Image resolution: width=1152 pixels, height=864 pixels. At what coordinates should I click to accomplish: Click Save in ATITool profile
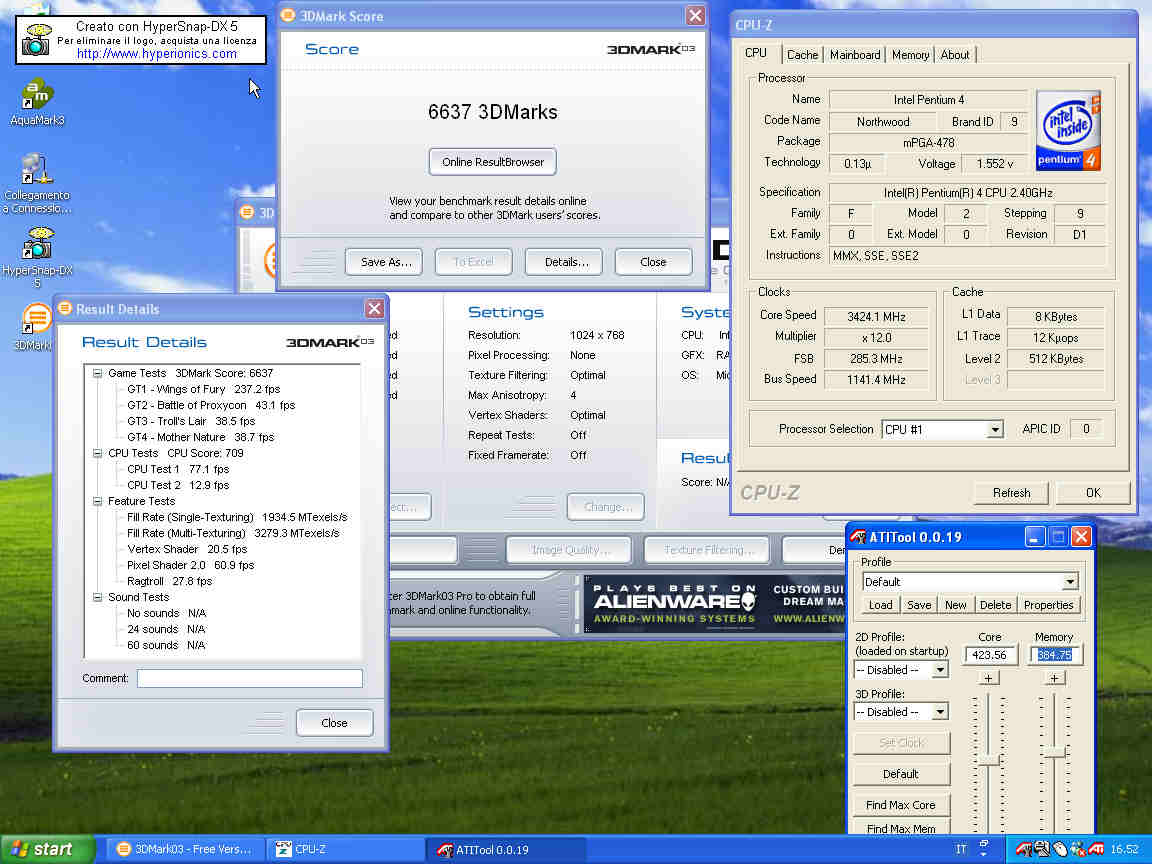coord(918,605)
